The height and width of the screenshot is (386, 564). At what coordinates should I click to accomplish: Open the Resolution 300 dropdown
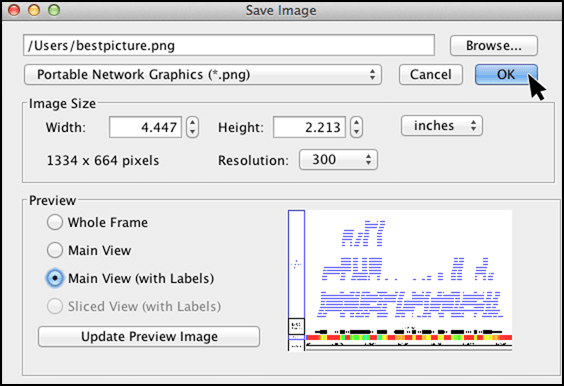[x=338, y=159]
